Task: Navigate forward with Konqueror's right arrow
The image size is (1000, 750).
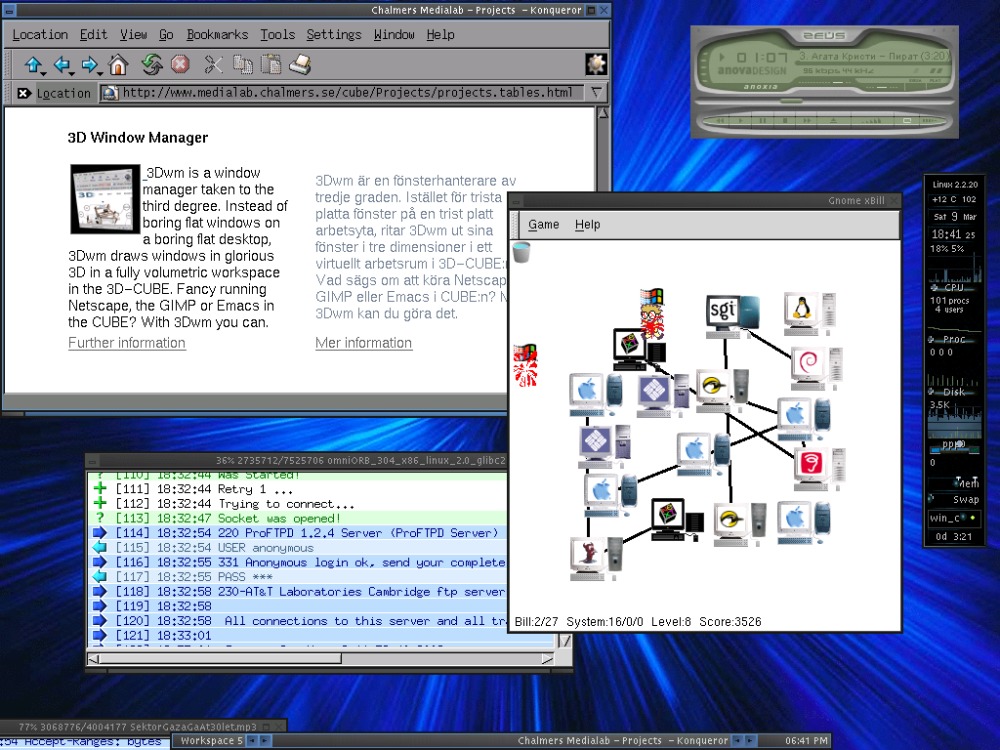Action: click(x=89, y=64)
